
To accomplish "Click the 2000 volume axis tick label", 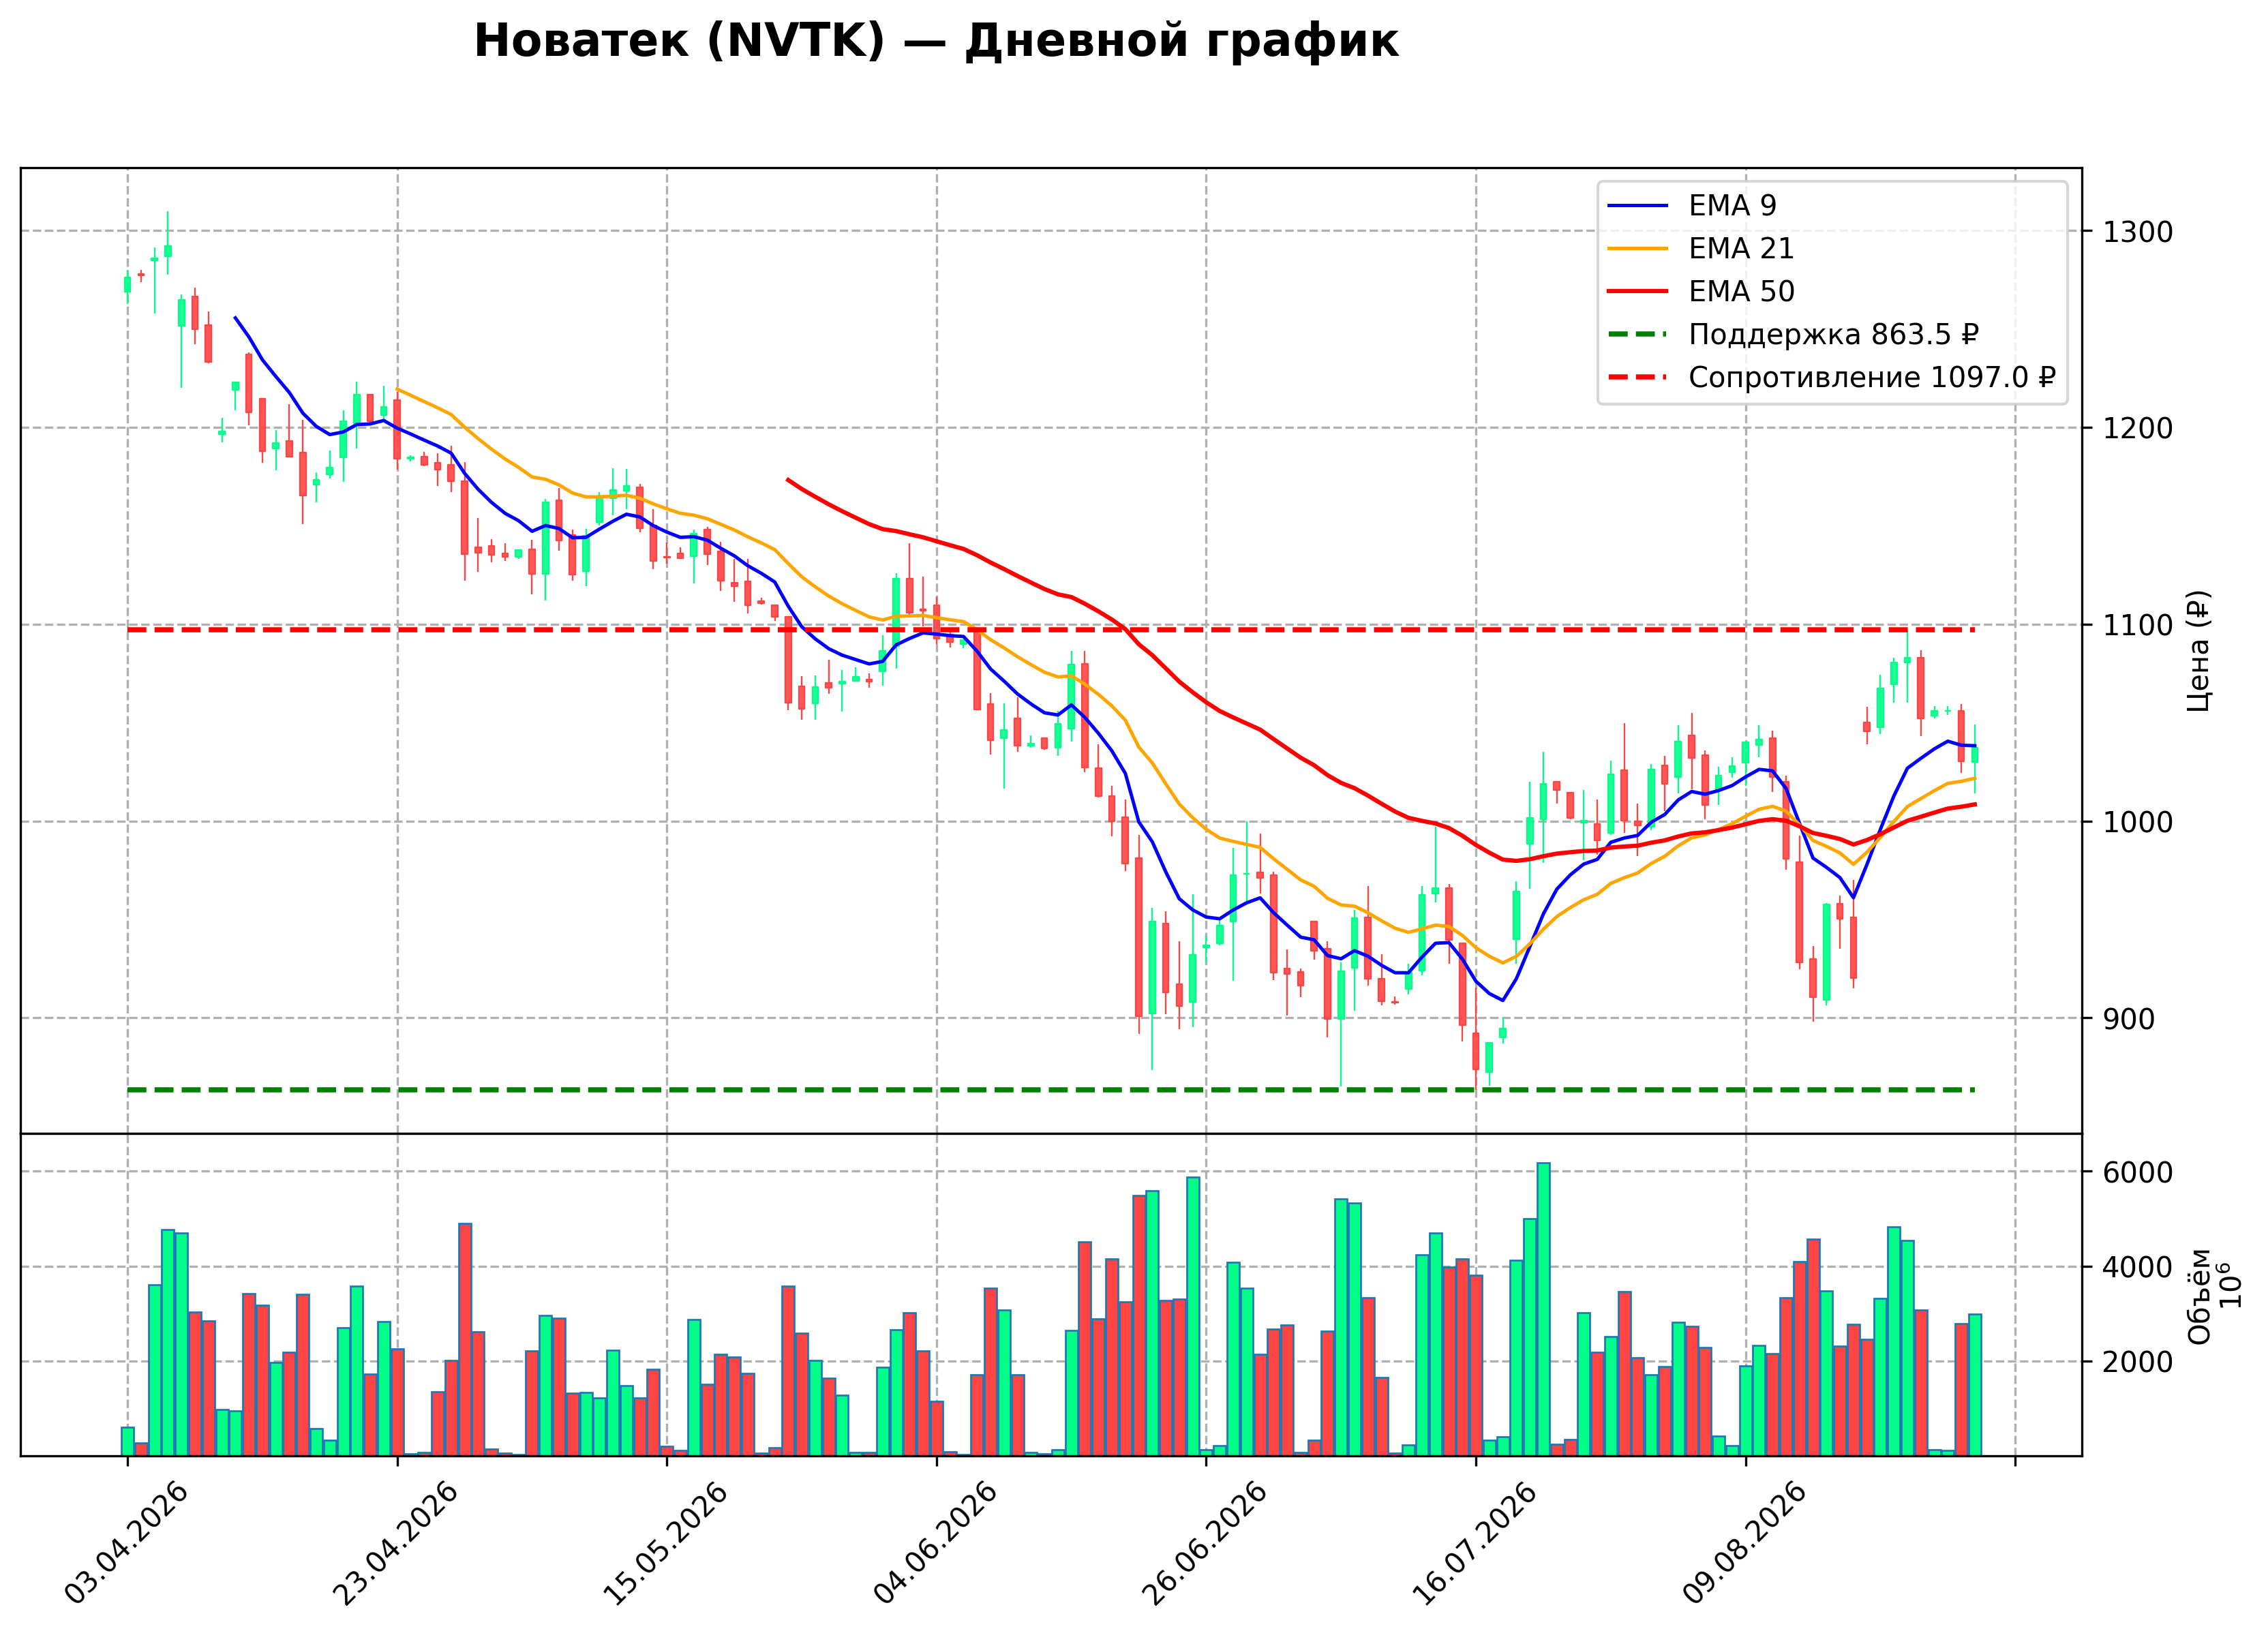I will pyautogui.click(x=2138, y=1362).
